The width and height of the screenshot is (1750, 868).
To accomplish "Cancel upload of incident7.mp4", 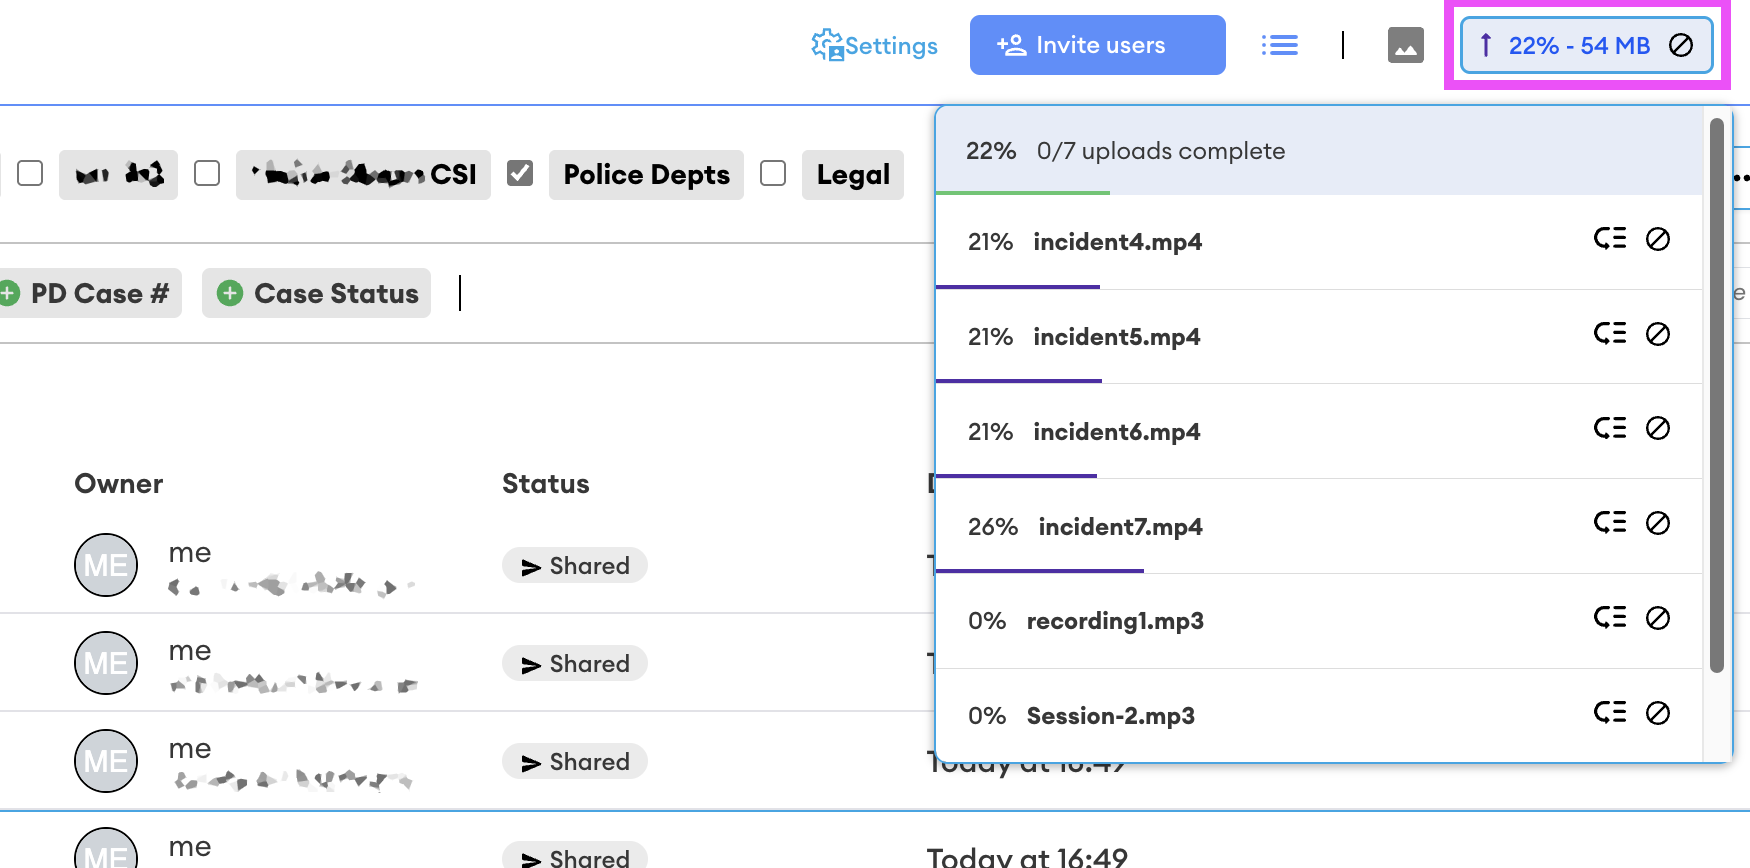I will coord(1657,523).
